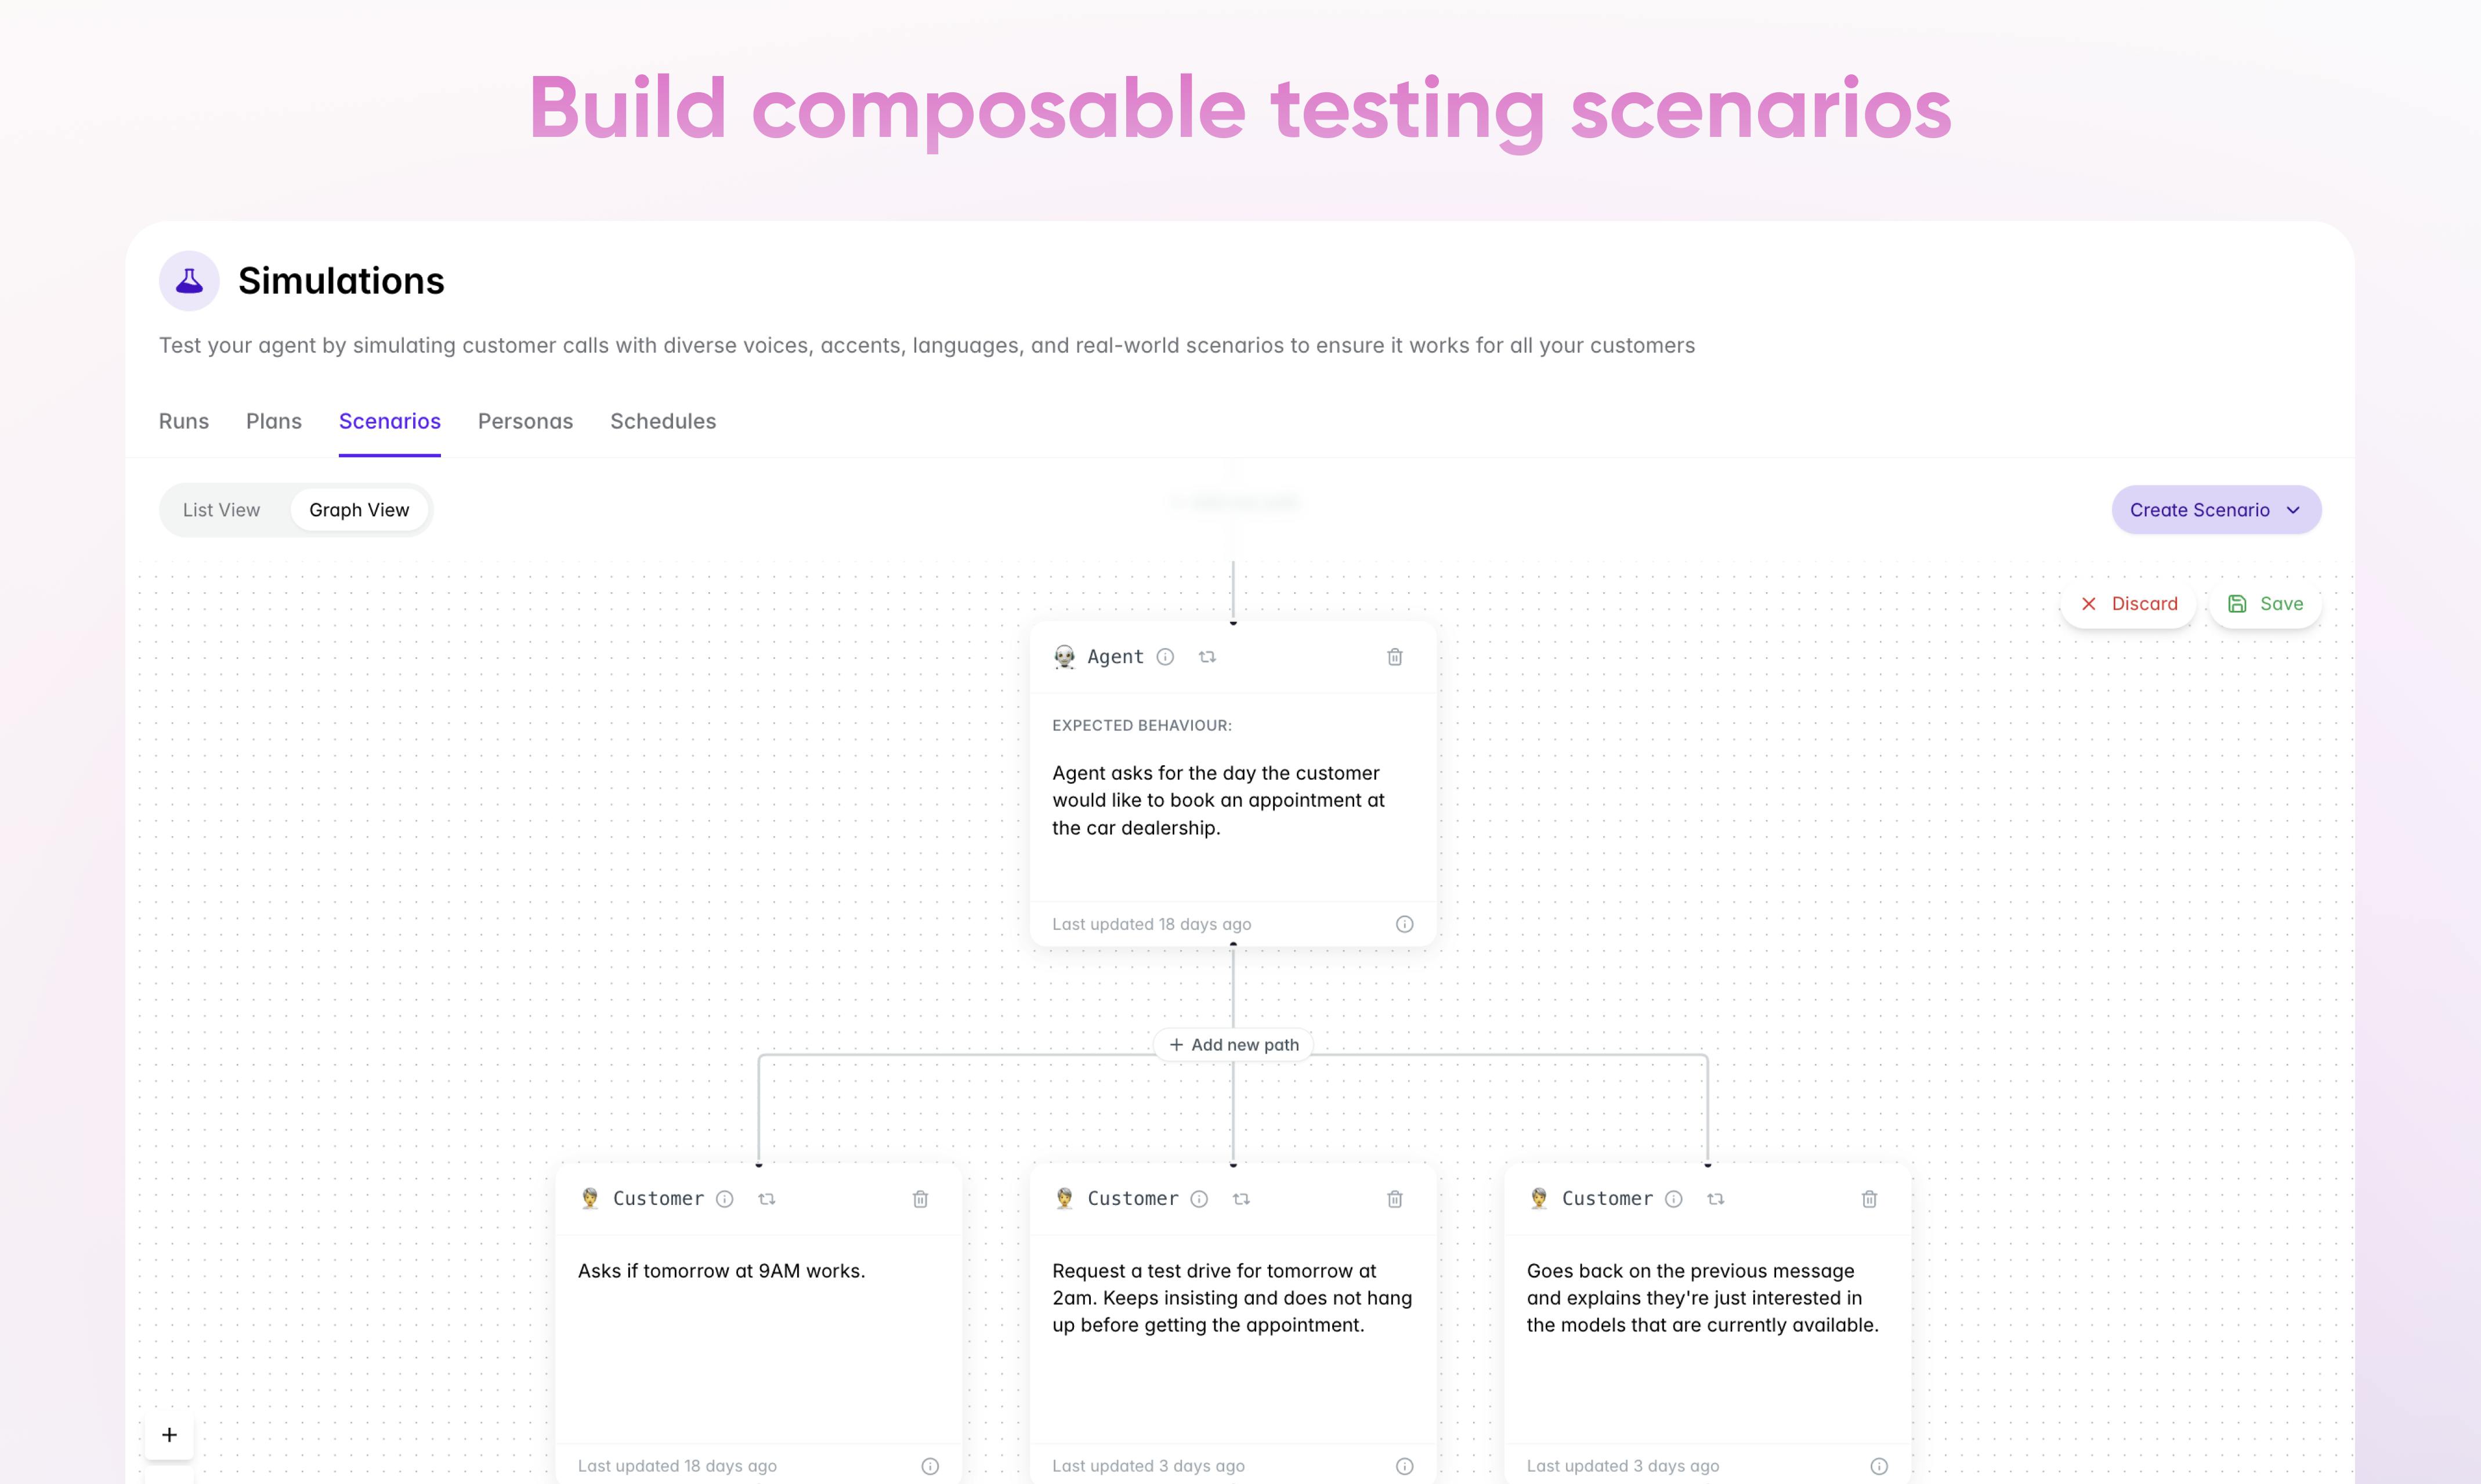2481x1484 pixels.
Task: Zoom in with the plus canvas control
Action: pyautogui.click(x=169, y=1435)
